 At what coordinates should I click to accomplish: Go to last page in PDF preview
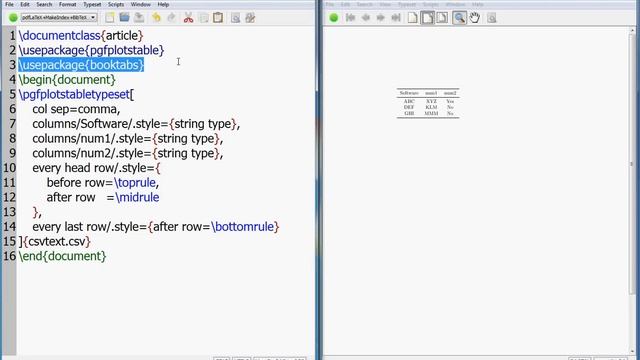tap(396, 18)
